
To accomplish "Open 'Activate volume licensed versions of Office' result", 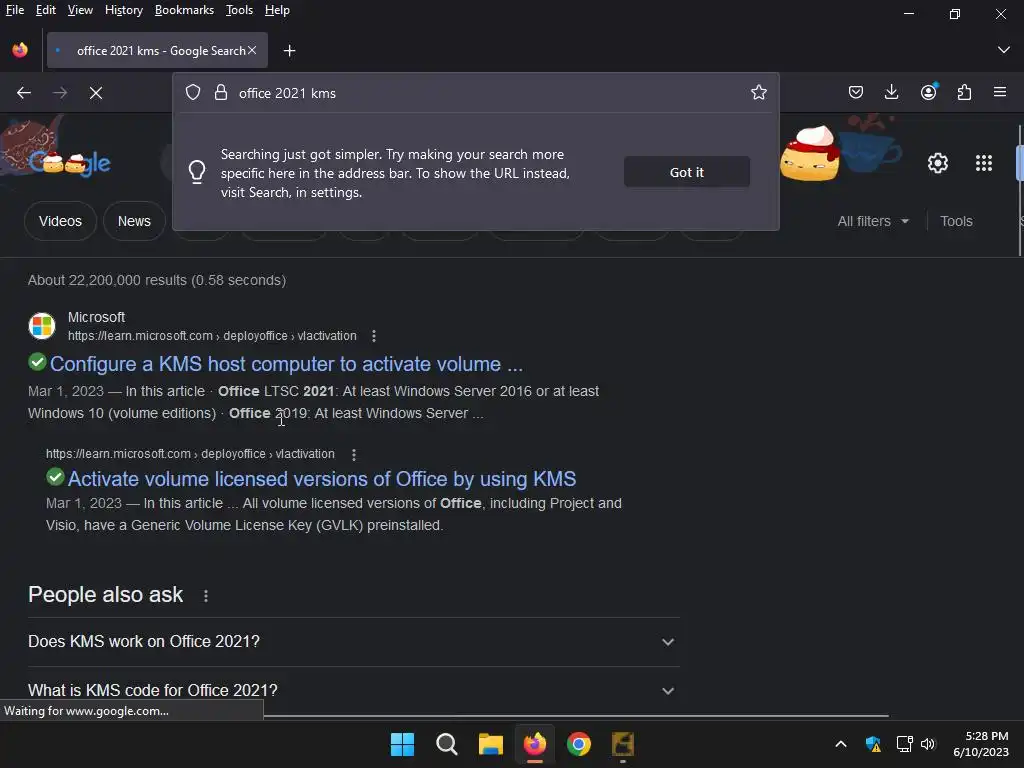I will point(321,479).
